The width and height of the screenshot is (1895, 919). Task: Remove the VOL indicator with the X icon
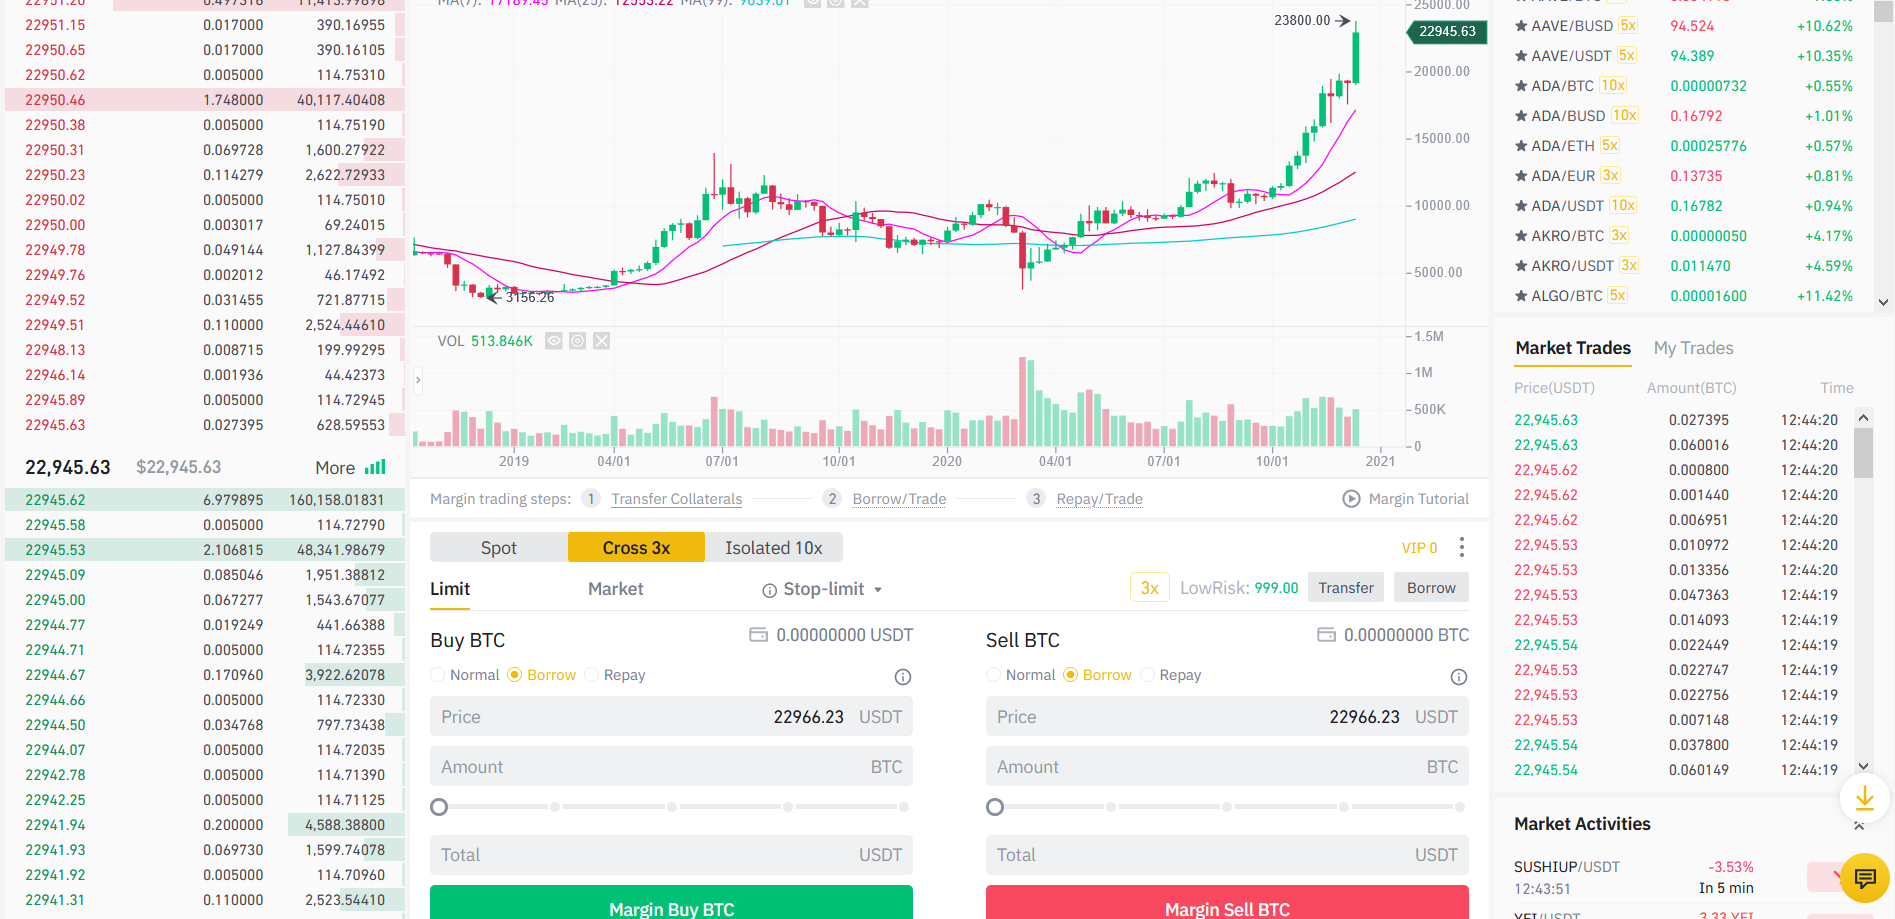[x=601, y=341]
